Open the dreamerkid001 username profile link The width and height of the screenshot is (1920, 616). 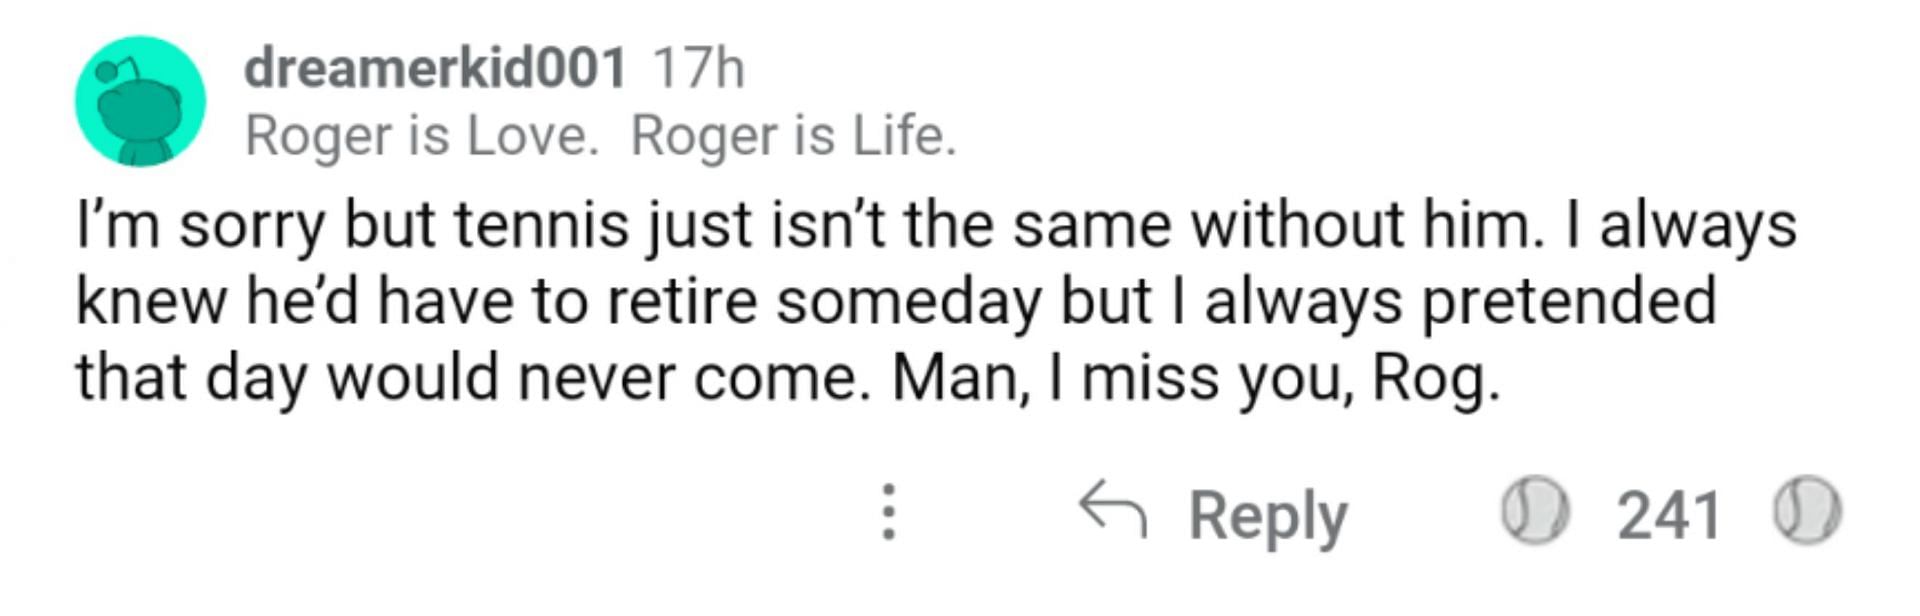pos(435,68)
